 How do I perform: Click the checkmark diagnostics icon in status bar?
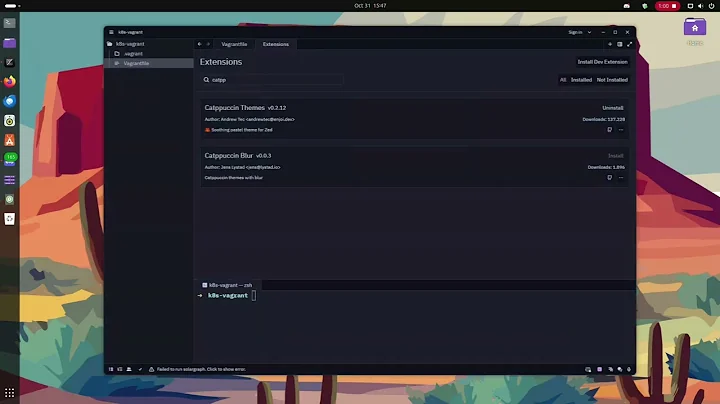pyautogui.click(x=141, y=369)
